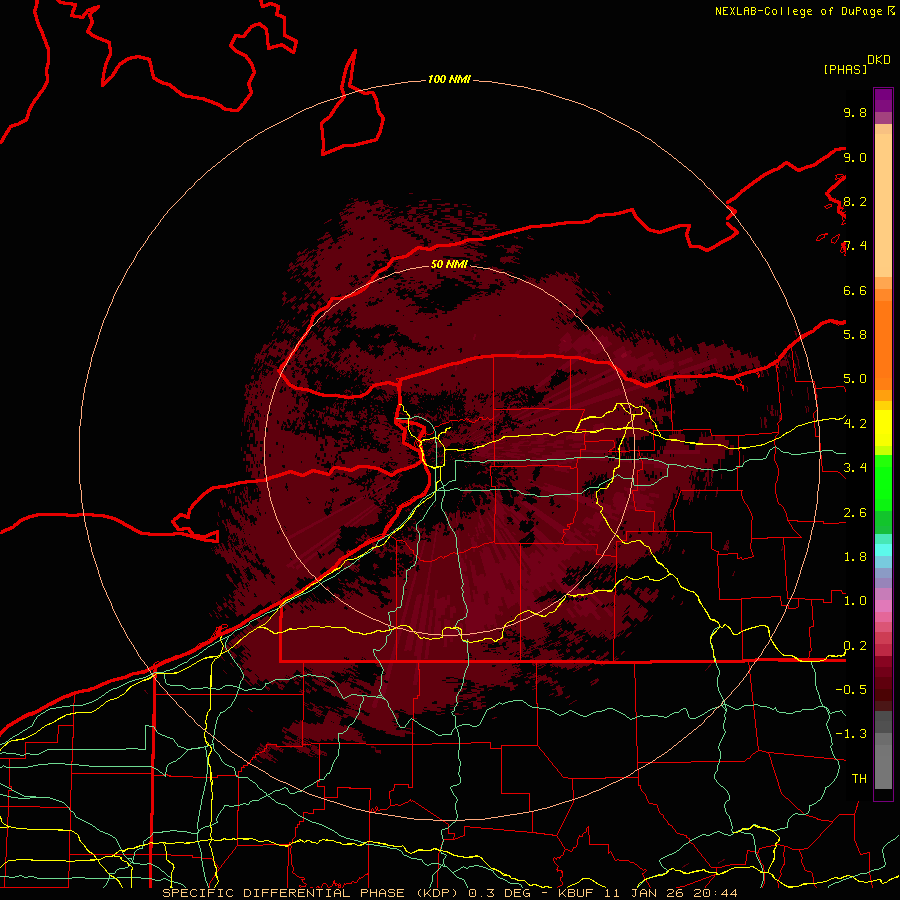Click the pink color scale segment
900x900 pixels.
[x=883, y=606]
